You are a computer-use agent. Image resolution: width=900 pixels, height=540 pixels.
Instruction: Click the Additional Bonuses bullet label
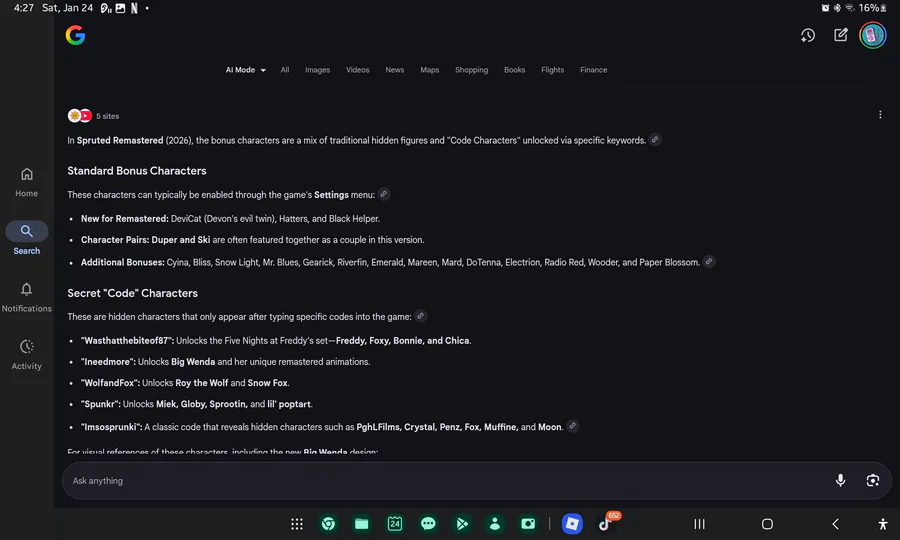pyautogui.click(x=122, y=263)
